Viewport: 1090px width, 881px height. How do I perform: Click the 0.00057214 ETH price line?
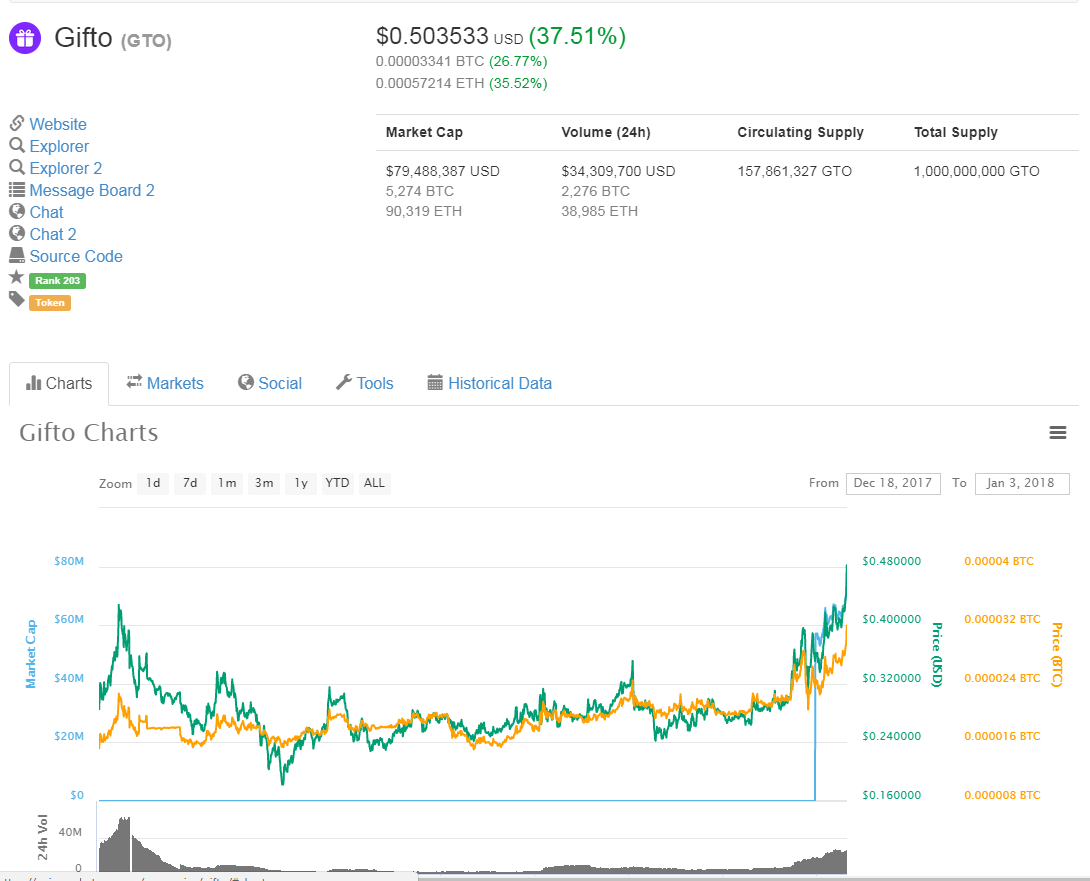click(x=462, y=83)
